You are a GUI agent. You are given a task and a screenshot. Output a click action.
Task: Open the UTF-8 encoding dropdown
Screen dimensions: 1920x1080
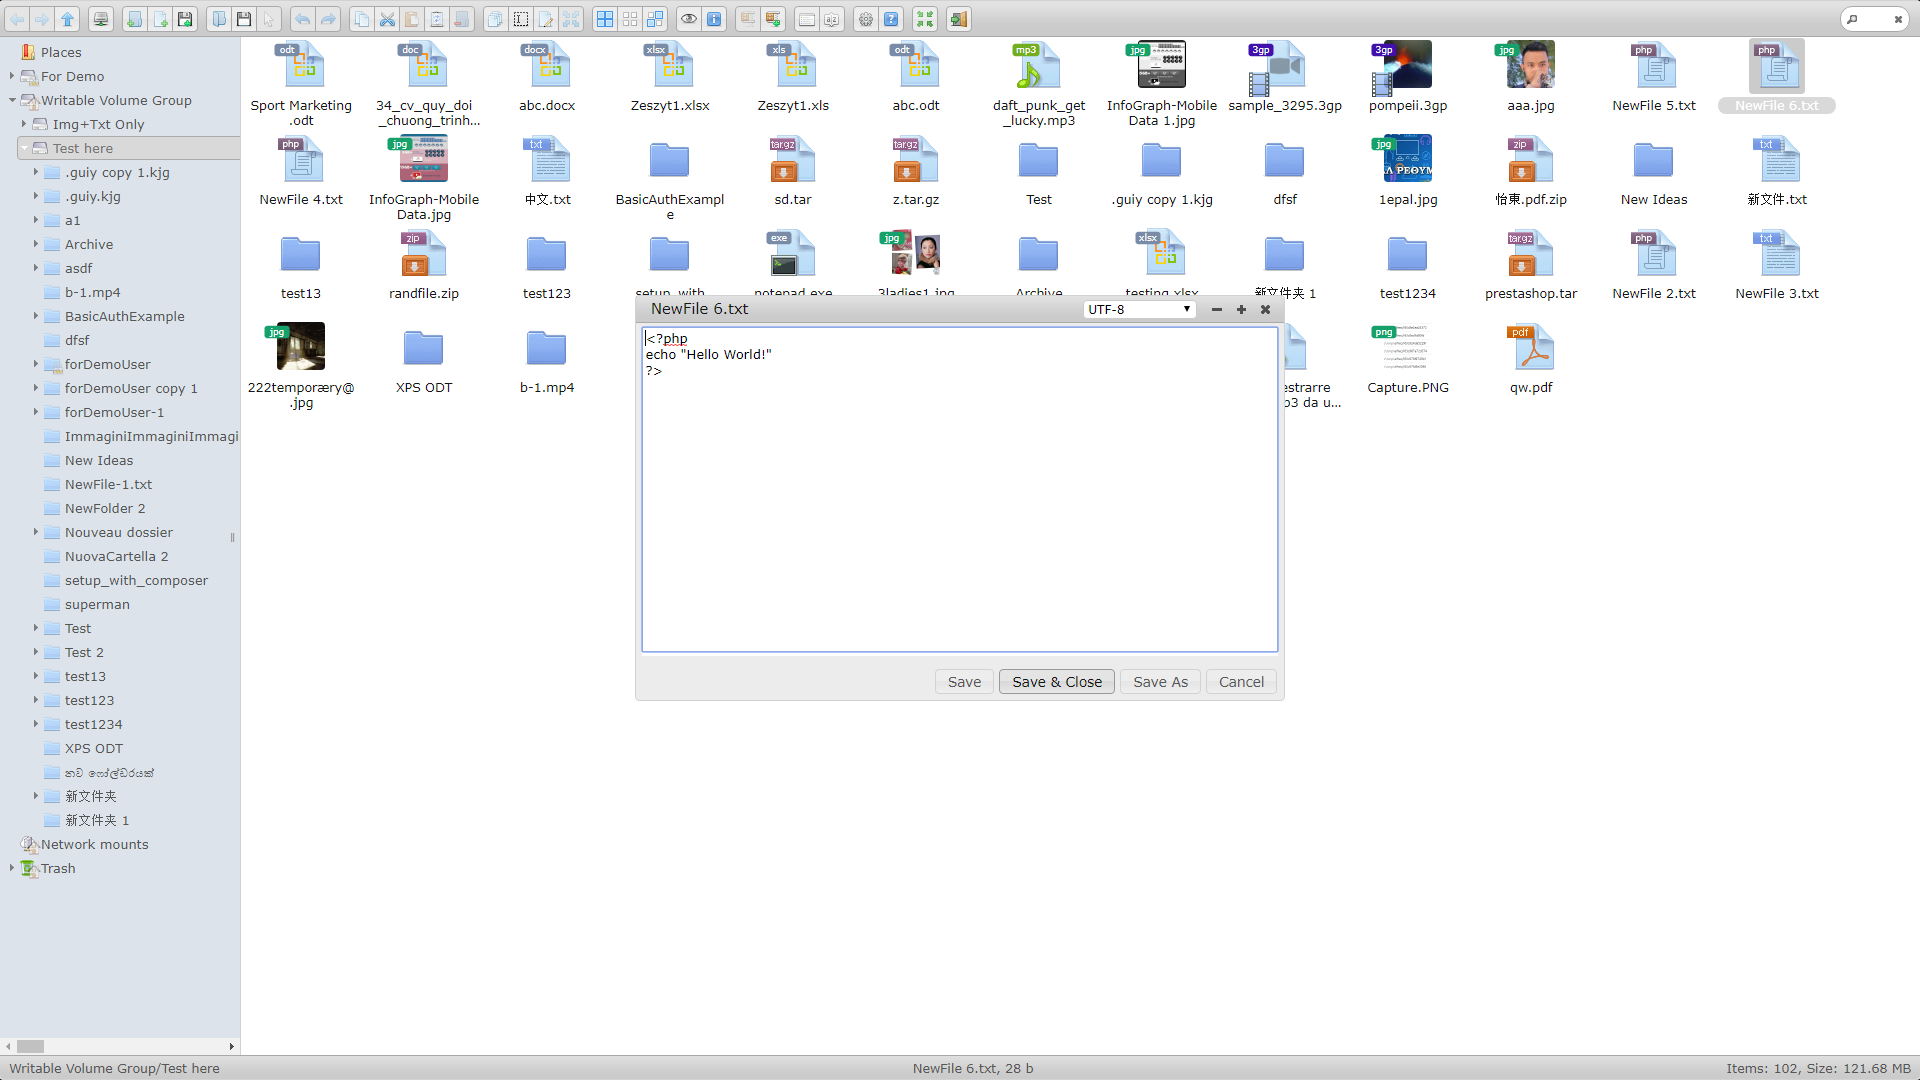(1139, 310)
